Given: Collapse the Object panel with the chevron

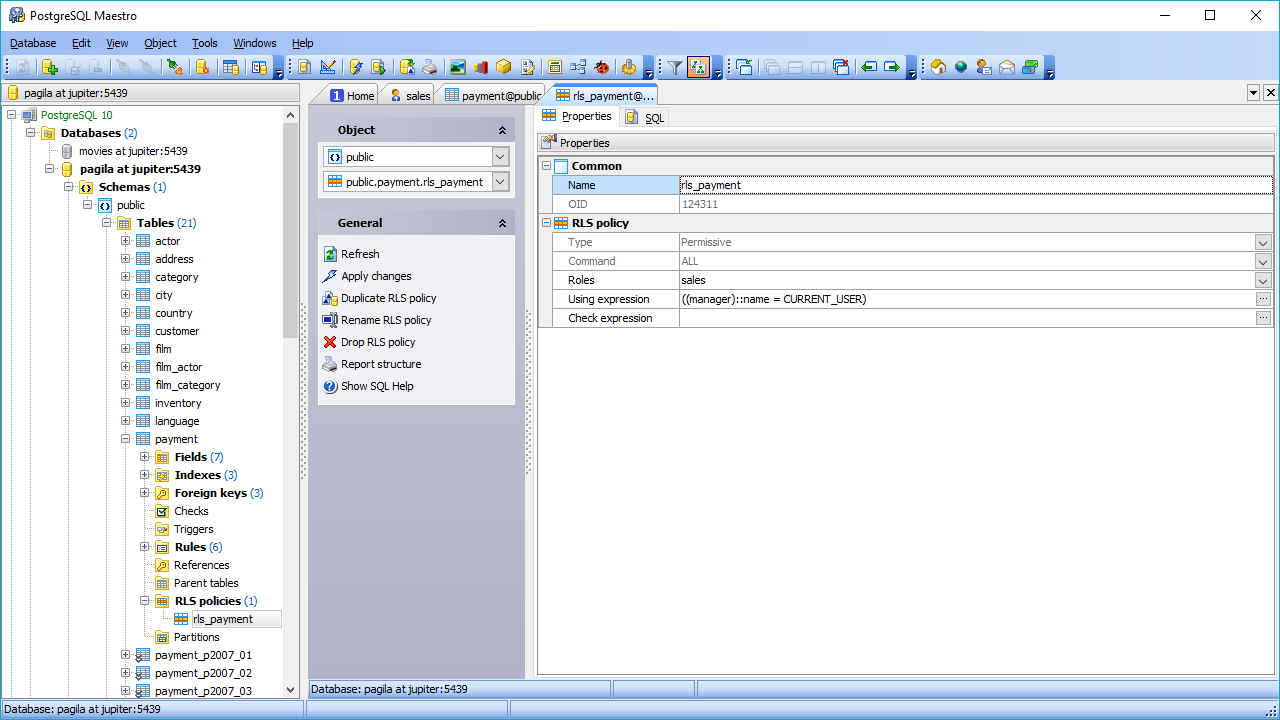Looking at the screenshot, I should (x=502, y=130).
